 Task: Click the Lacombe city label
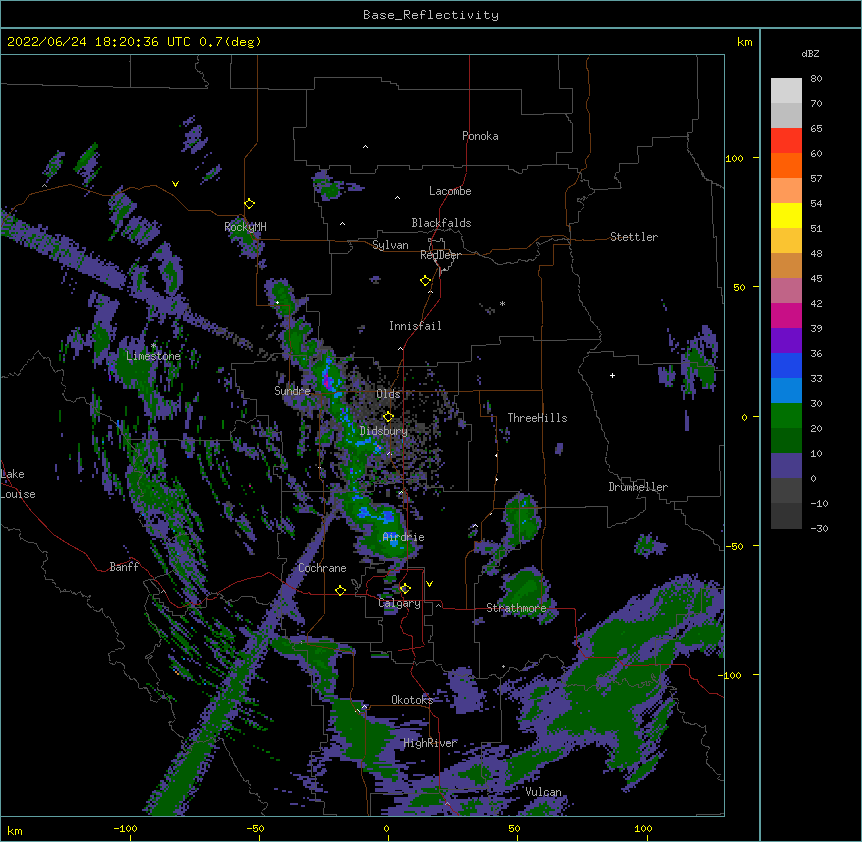(x=450, y=191)
